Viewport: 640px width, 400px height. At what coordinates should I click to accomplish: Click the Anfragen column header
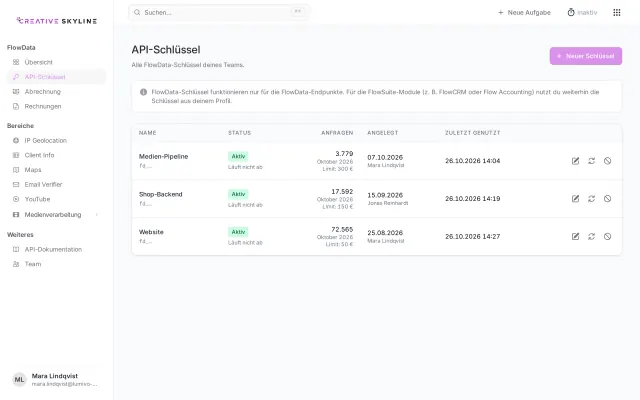coord(337,133)
